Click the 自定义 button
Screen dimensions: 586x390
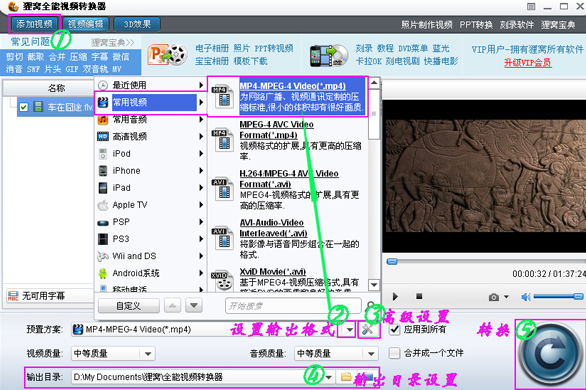129,306
